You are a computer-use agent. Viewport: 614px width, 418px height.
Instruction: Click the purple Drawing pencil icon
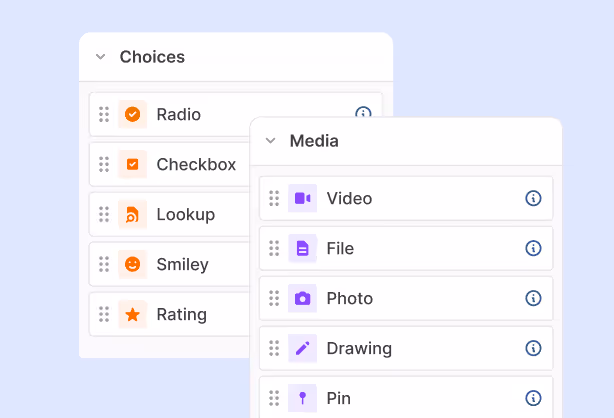tap(302, 348)
